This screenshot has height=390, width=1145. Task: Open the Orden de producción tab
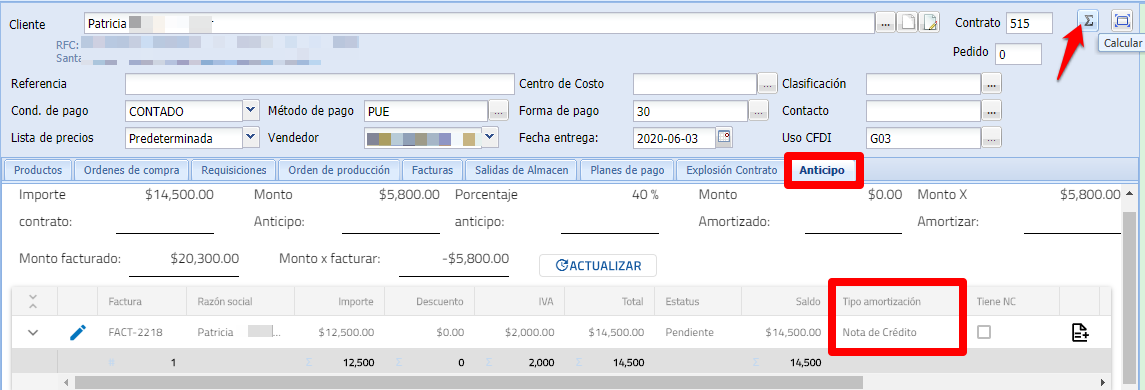click(x=339, y=170)
